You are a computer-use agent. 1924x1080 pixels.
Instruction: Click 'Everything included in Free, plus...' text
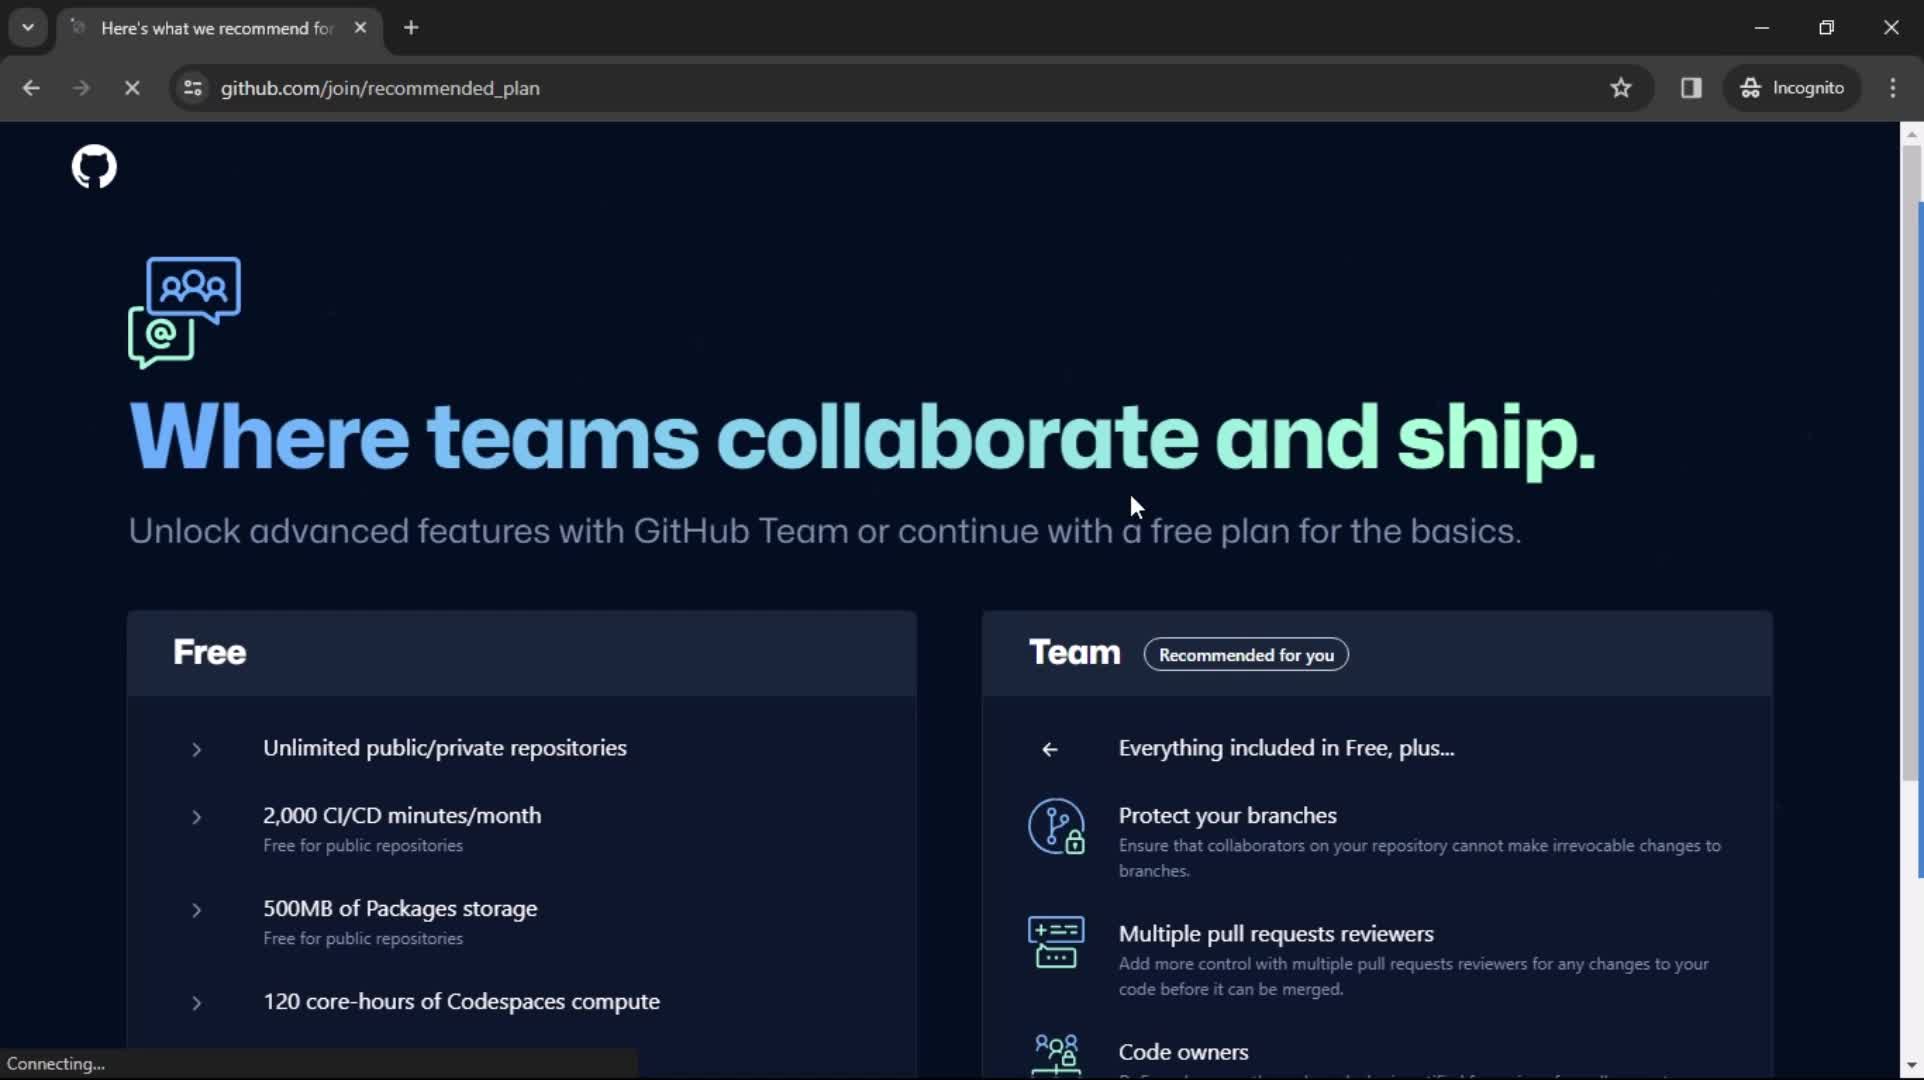pos(1286,748)
